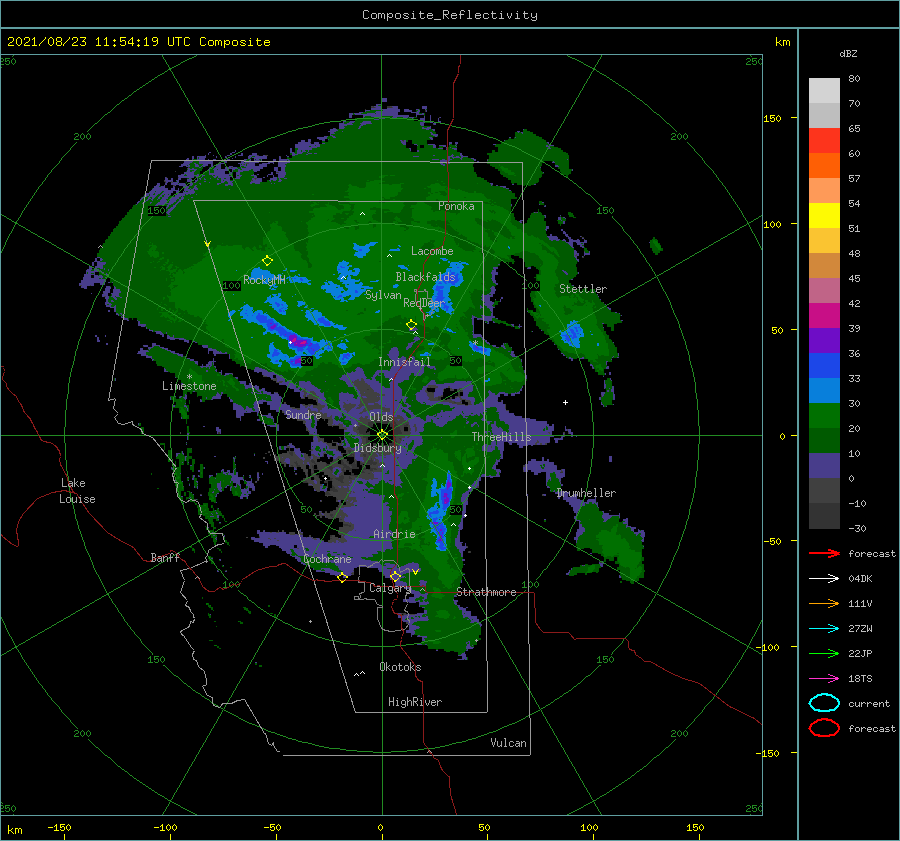The image size is (900, 841).
Task: Click the yellow diamond marker near Cochrane
Action: pos(342,577)
